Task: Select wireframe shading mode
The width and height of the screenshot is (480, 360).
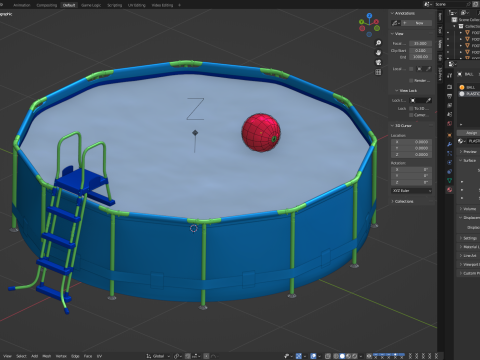Action: click(x=336, y=356)
